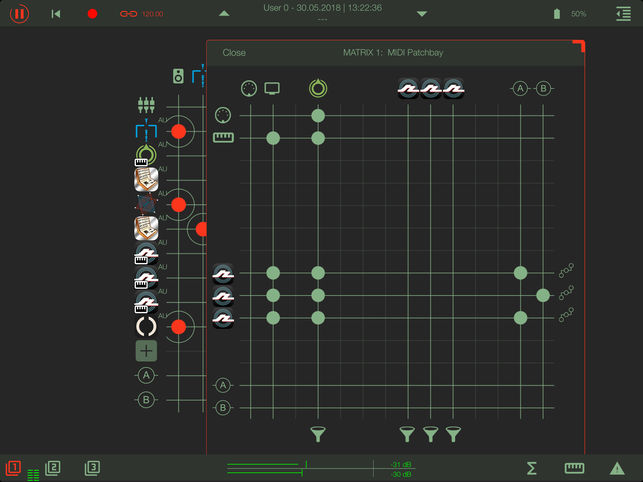Open the sigma summary icon
The height and width of the screenshot is (482, 643).
click(x=532, y=468)
